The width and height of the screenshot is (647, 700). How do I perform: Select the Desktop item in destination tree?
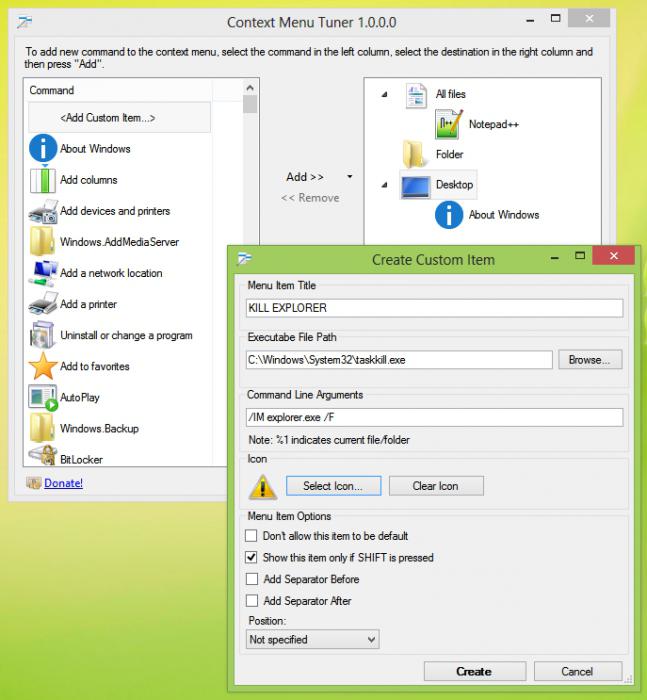click(x=454, y=185)
